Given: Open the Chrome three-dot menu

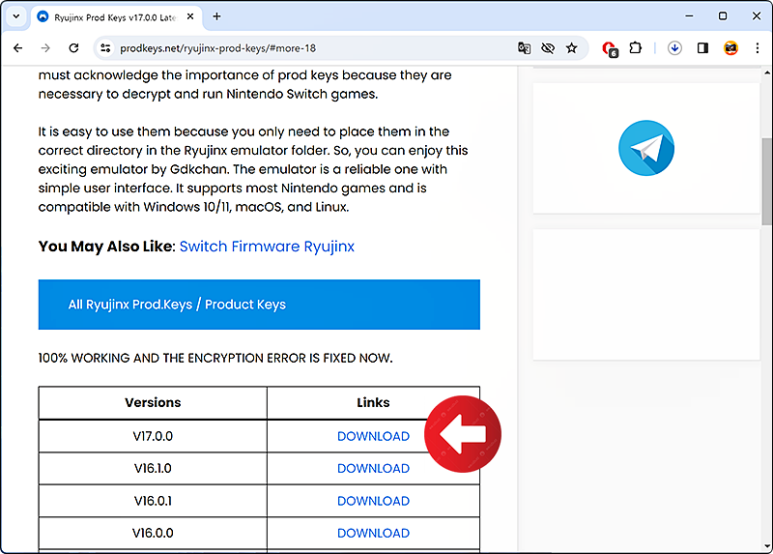Looking at the screenshot, I should [758, 48].
